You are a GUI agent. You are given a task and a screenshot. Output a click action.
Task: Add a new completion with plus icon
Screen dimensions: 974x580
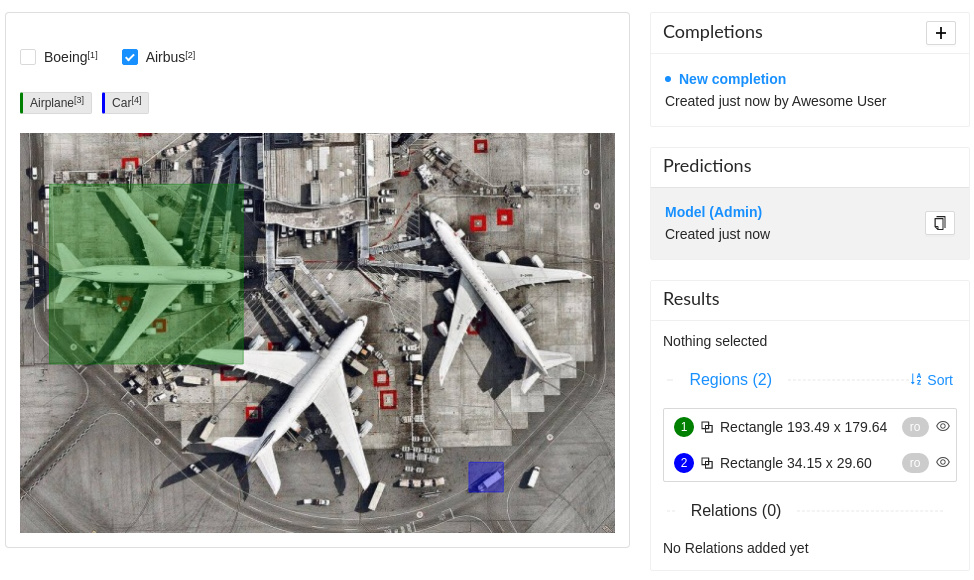pyautogui.click(x=940, y=33)
